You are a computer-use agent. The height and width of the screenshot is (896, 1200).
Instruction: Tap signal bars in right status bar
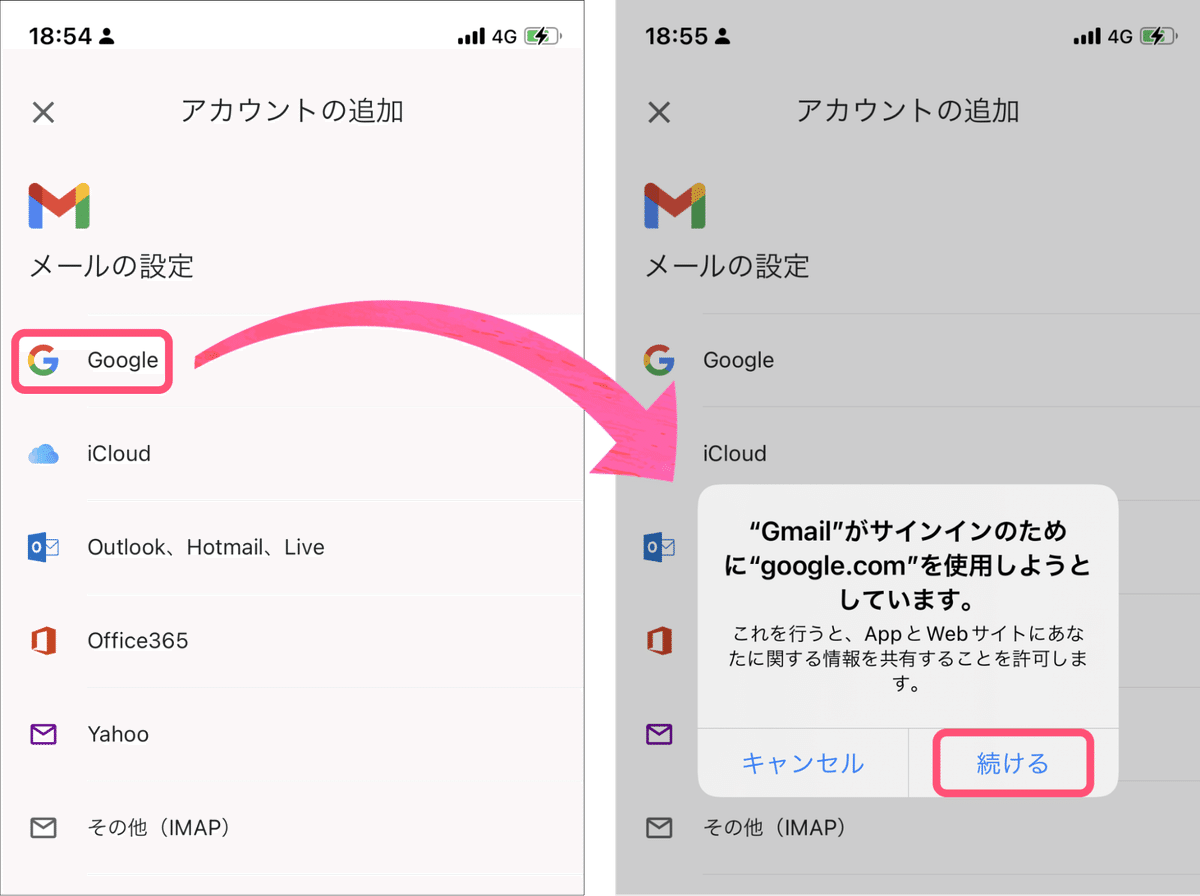click(x=1087, y=38)
